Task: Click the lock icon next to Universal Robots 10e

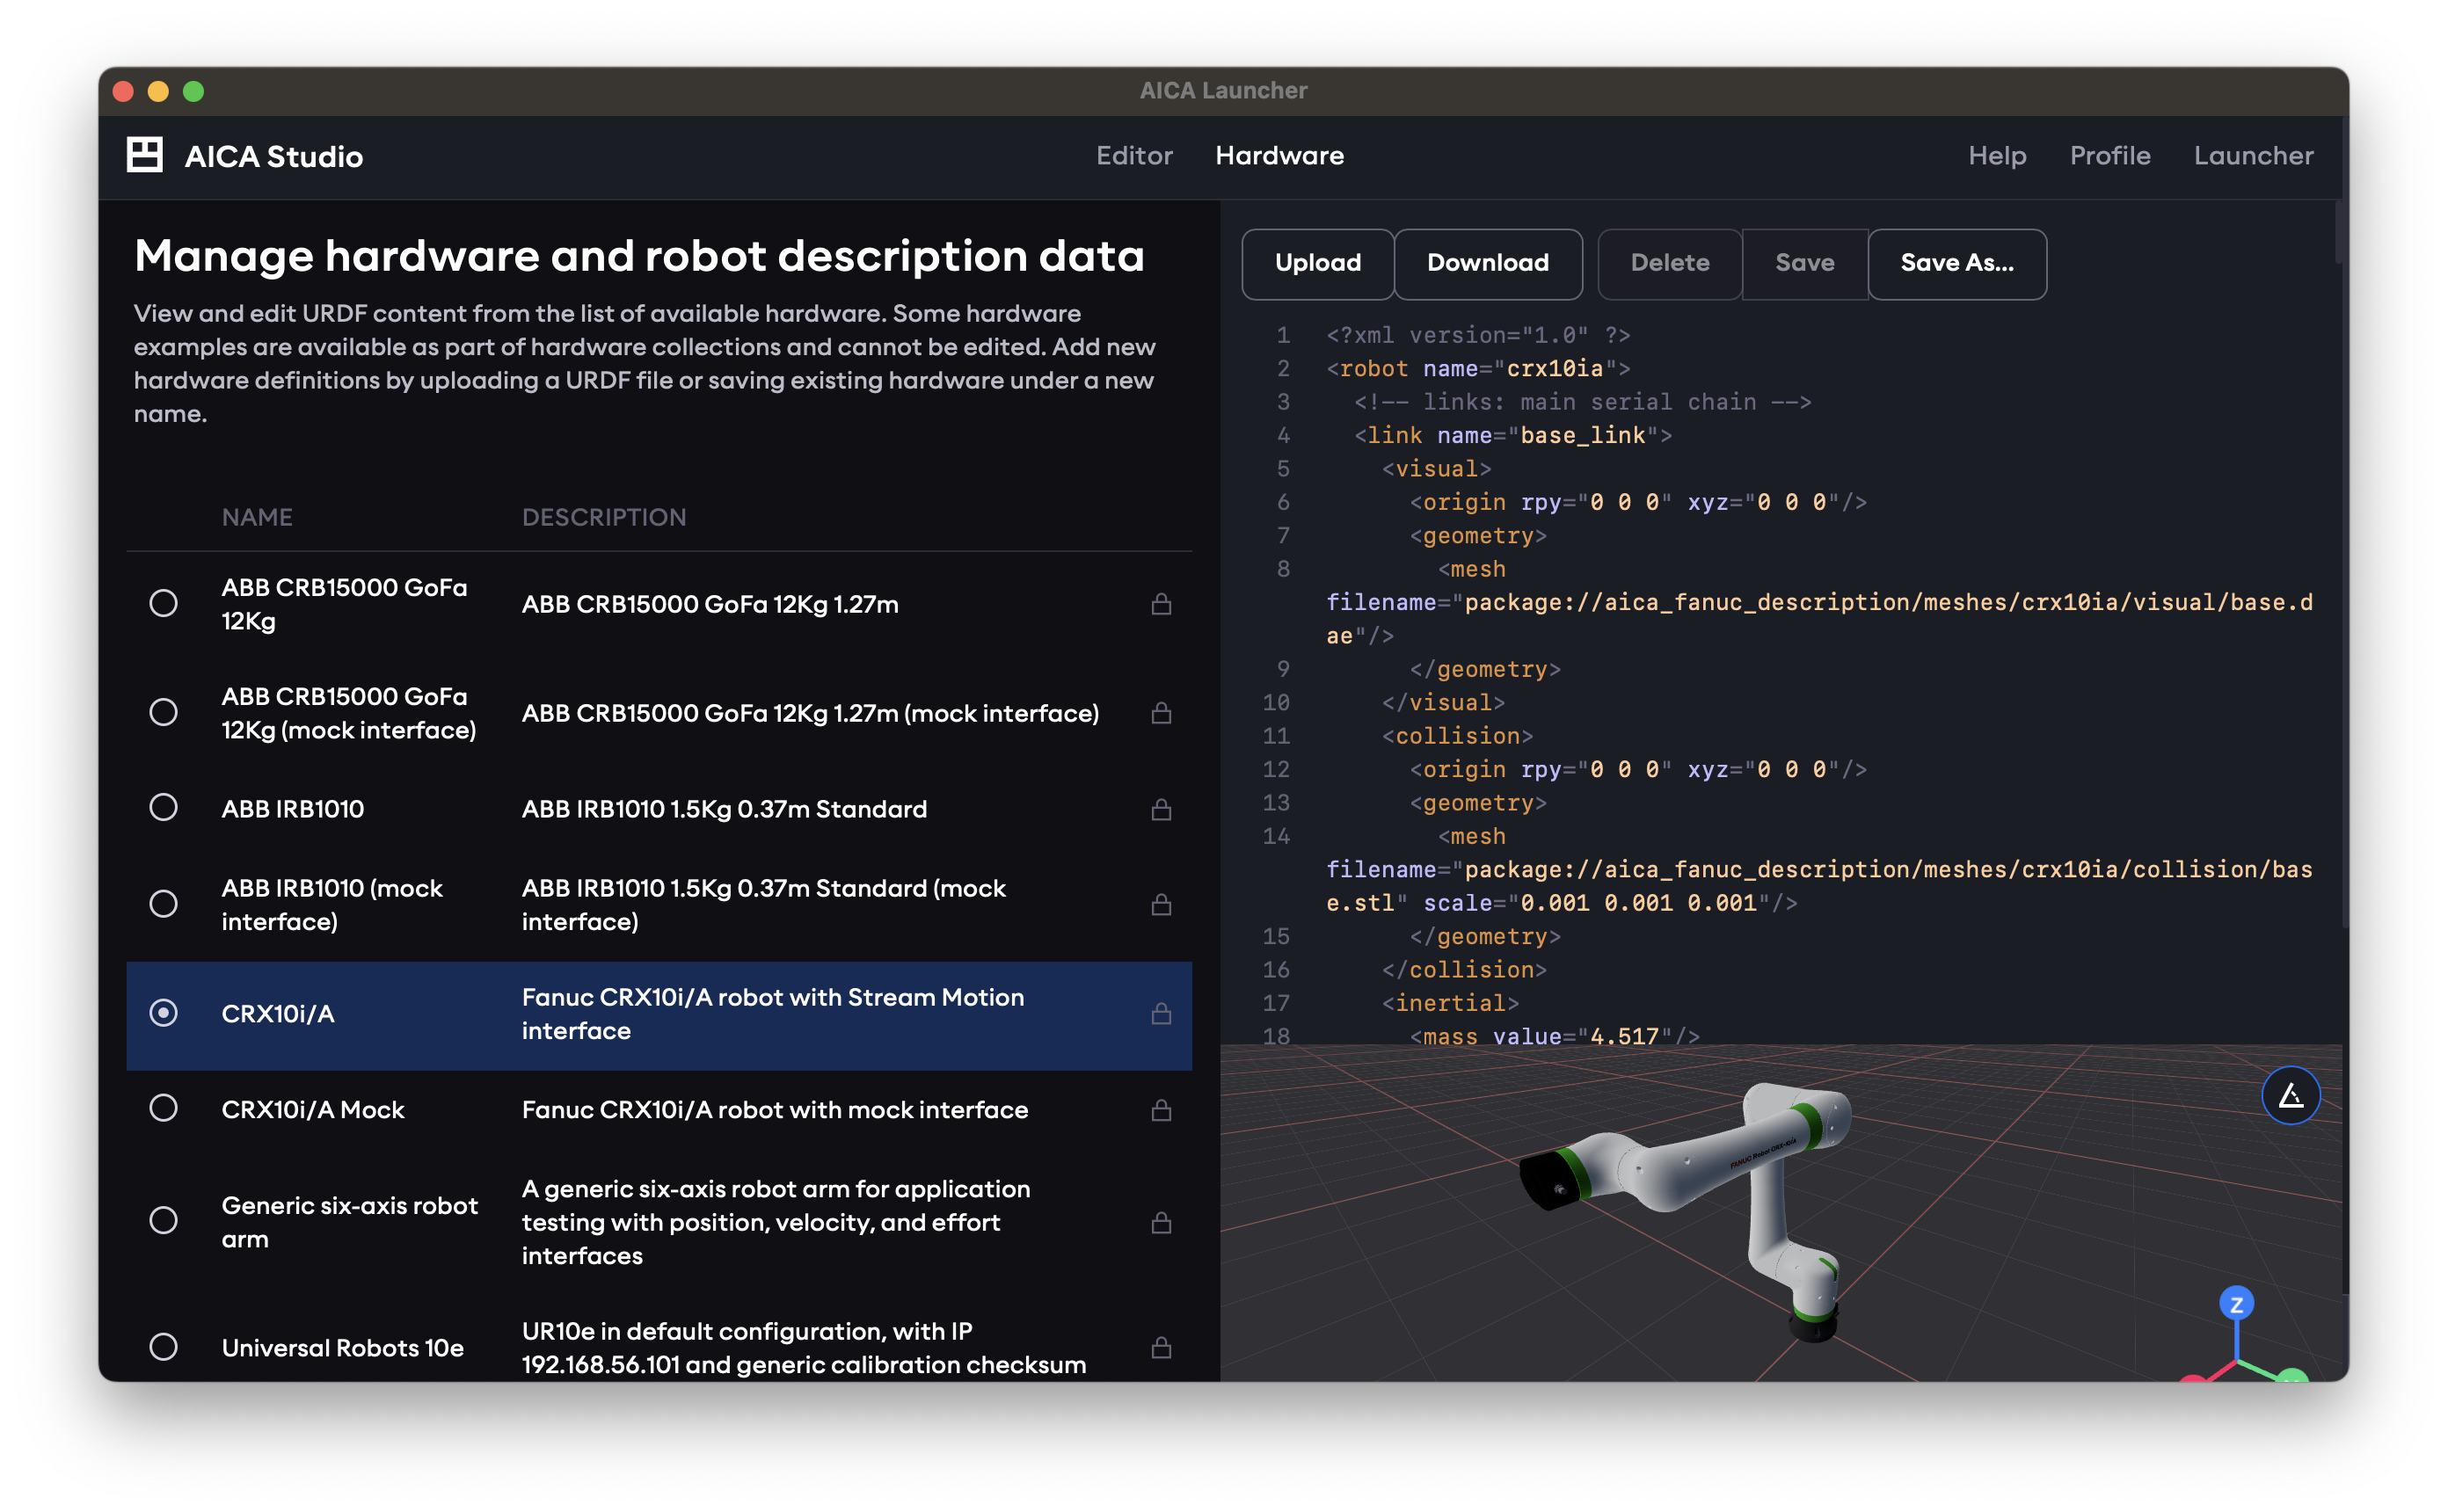Action: 1161,1347
